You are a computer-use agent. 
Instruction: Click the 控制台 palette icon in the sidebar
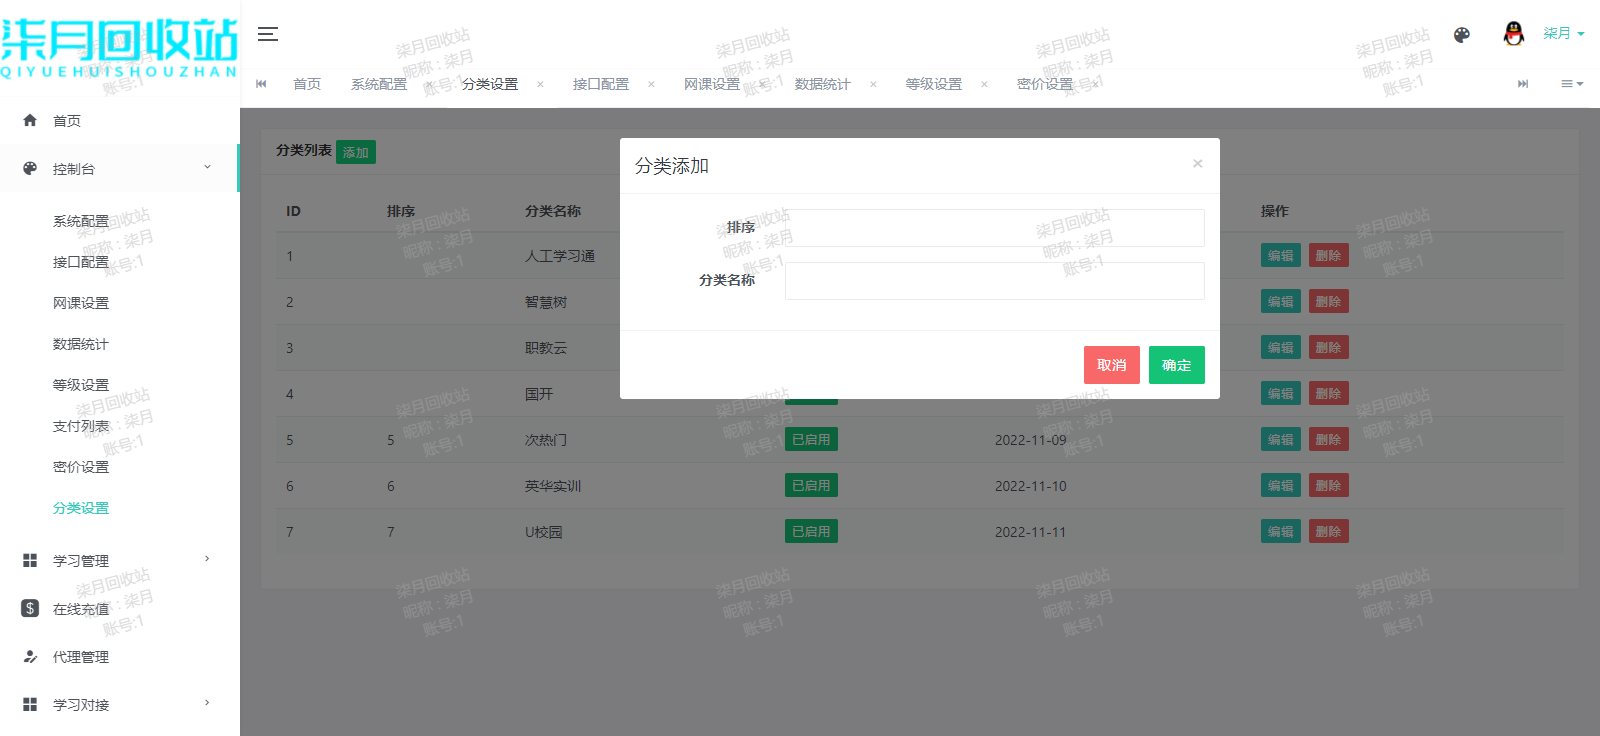(30, 168)
